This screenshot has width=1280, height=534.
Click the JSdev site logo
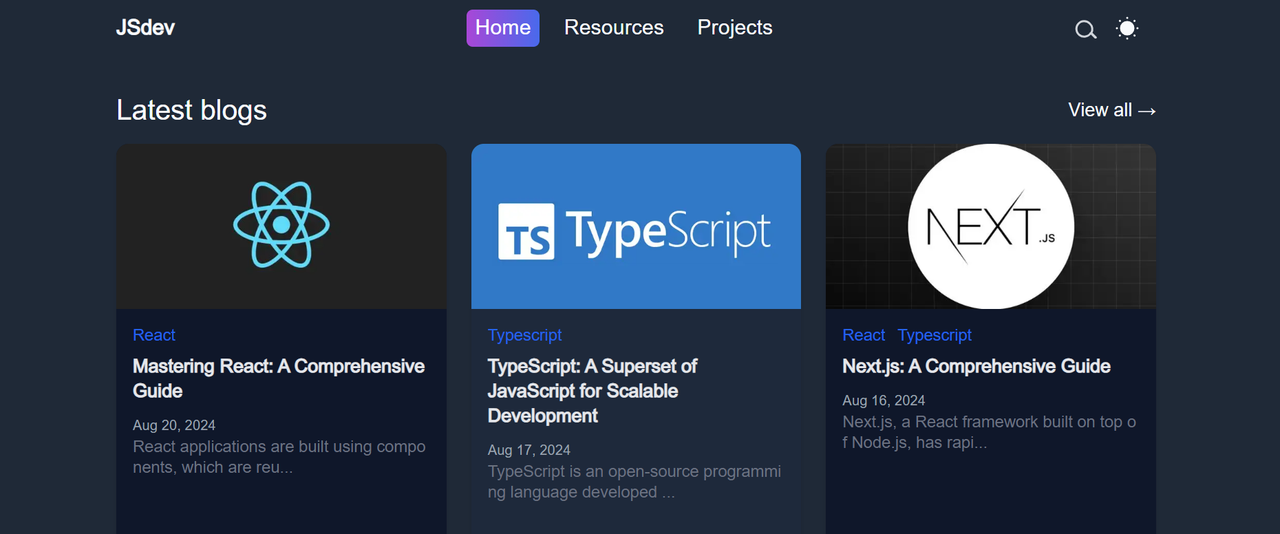[x=146, y=28]
